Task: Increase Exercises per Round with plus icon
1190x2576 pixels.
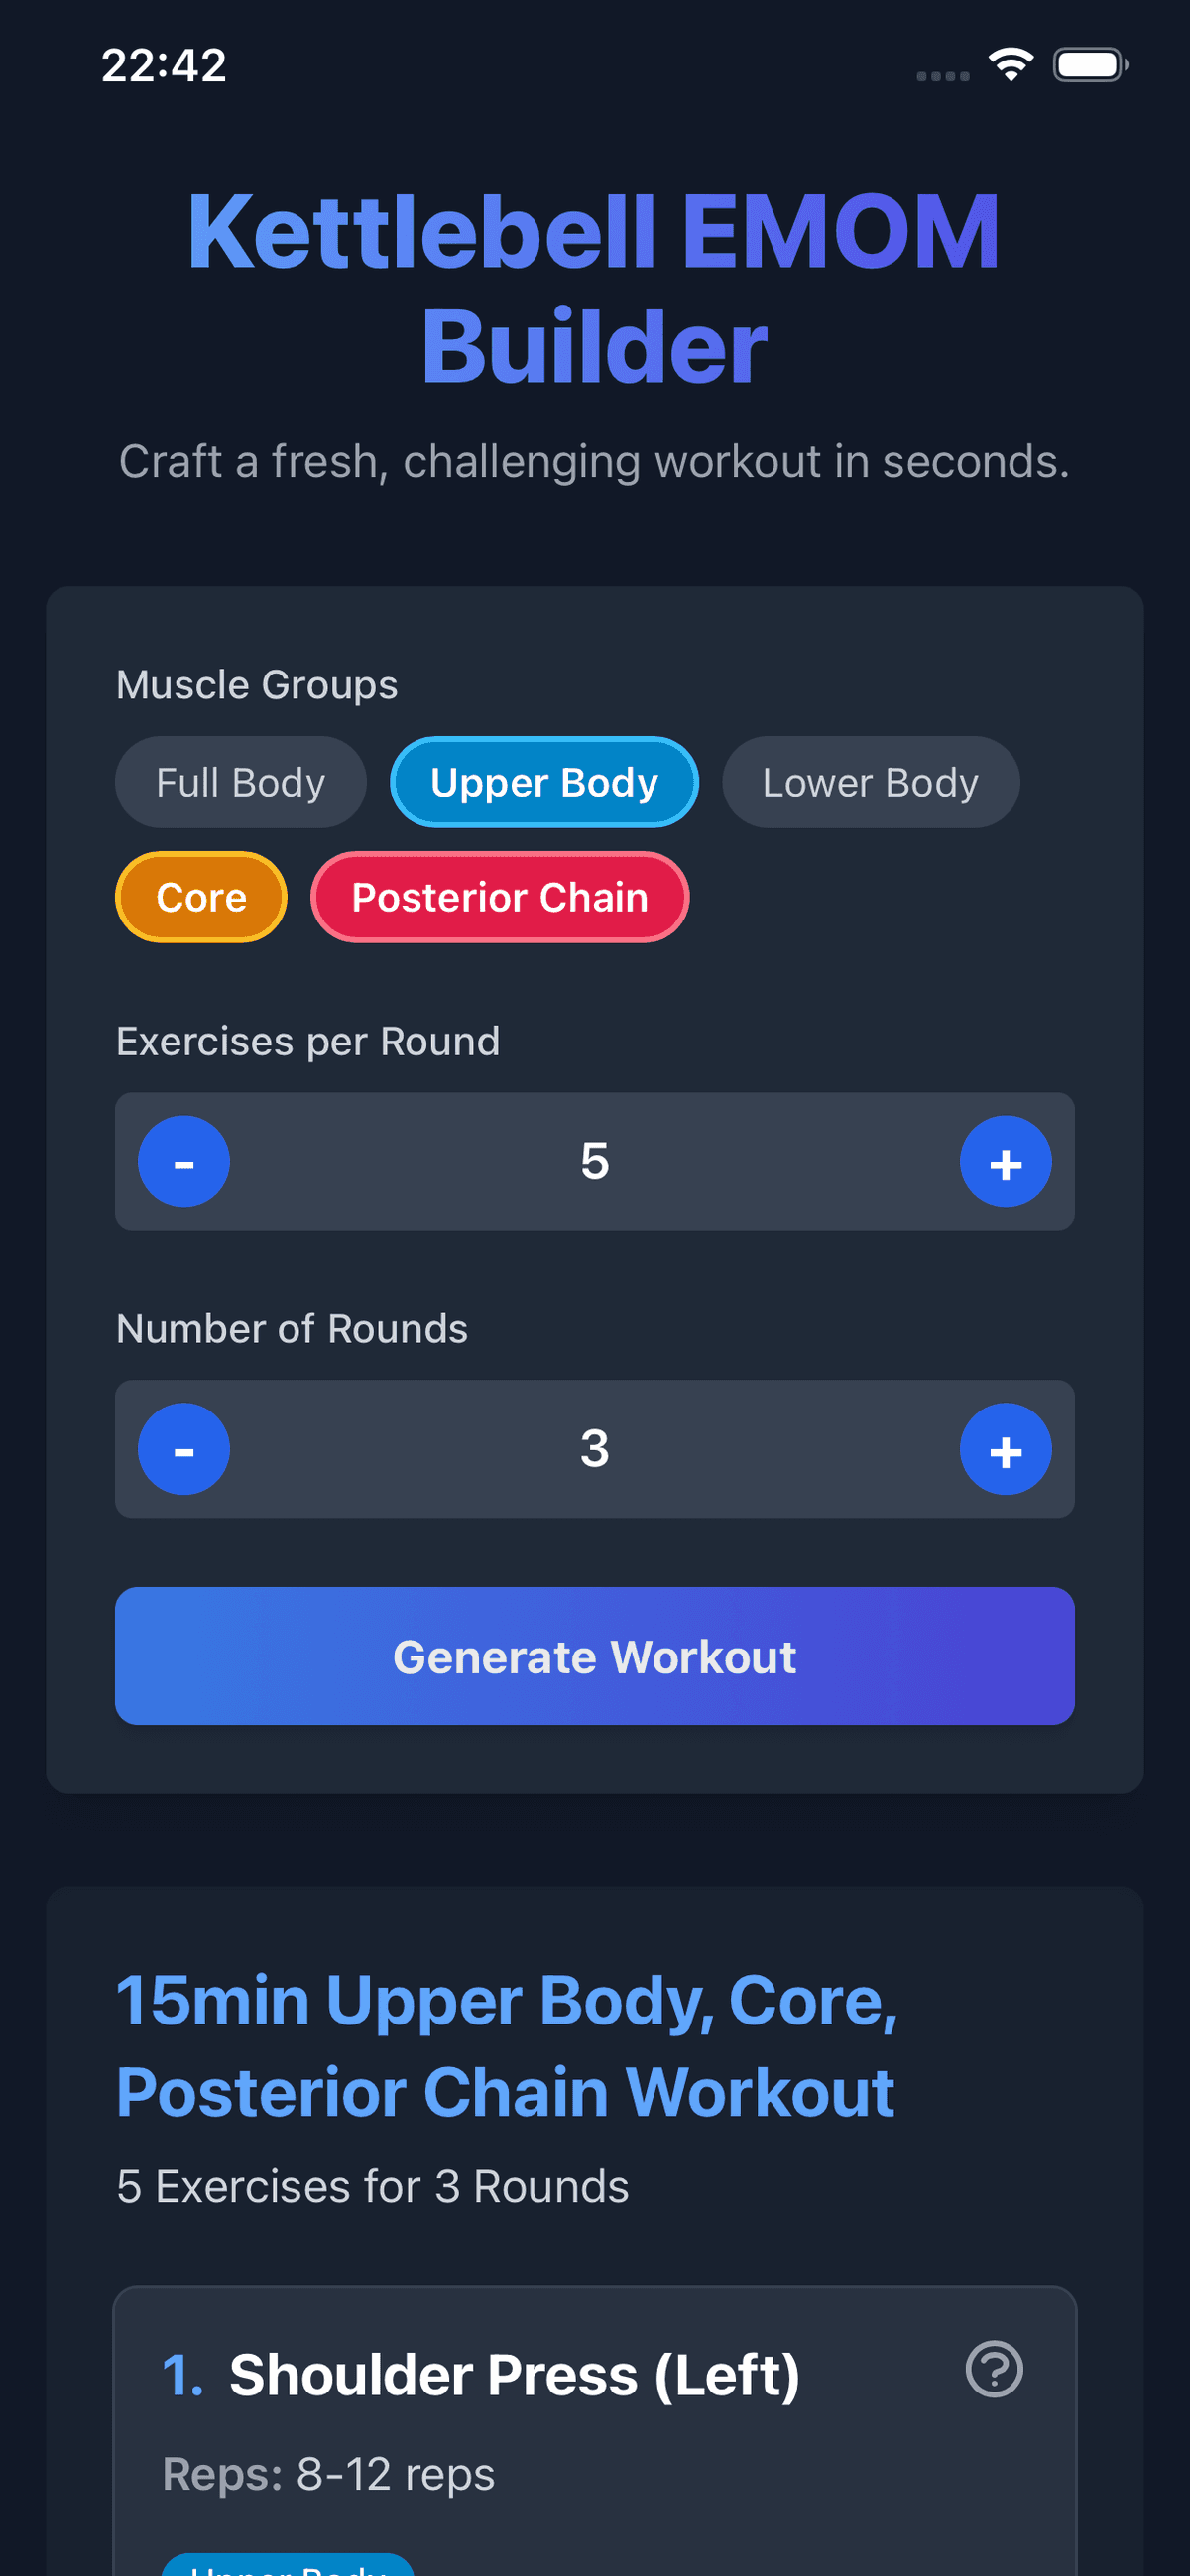Action: point(1006,1161)
